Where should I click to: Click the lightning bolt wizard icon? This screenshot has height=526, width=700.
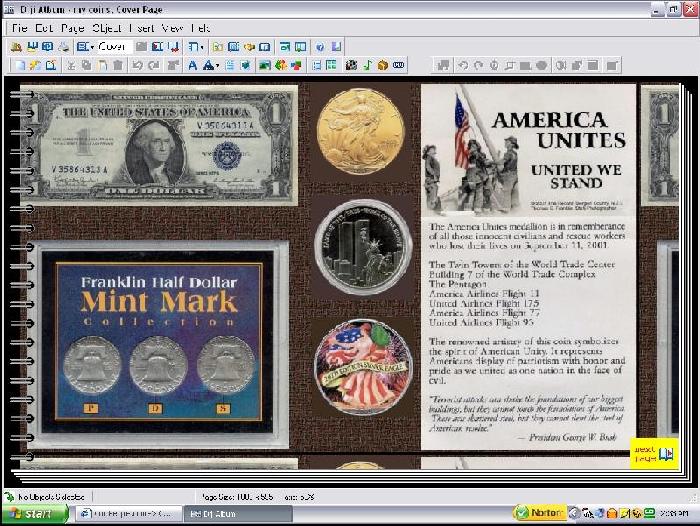(x=35, y=65)
